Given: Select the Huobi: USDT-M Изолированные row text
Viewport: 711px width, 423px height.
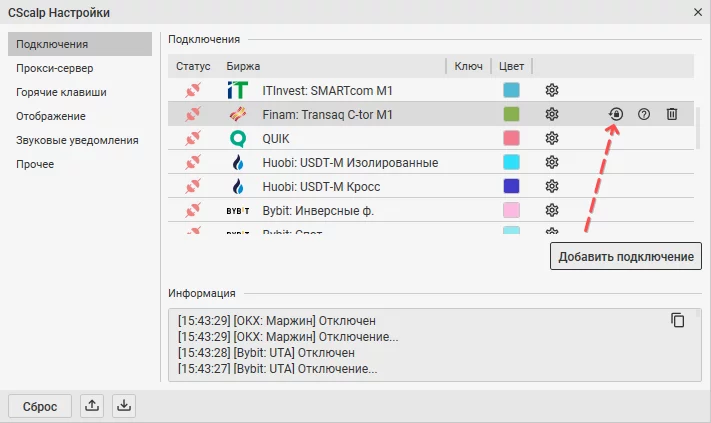Looking at the screenshot, I should click(350, 163).
